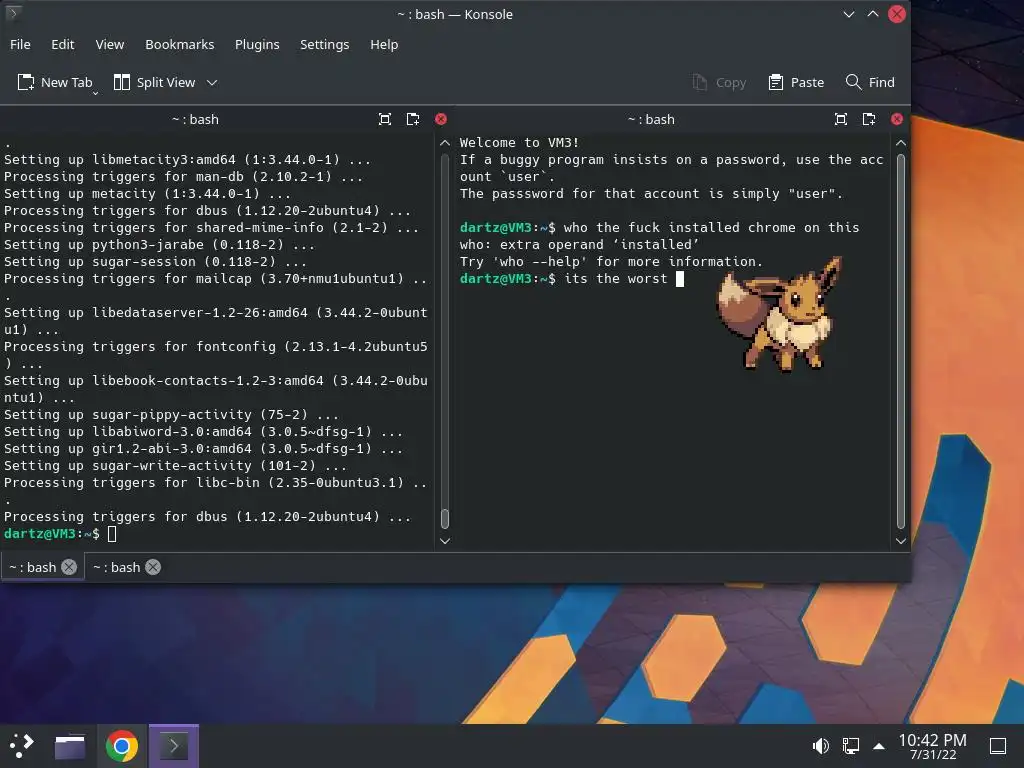The height and width of the screenshot is (768, 1024).
Task: Click the New Tab toolbar button
Action: (x=55, y=82)
